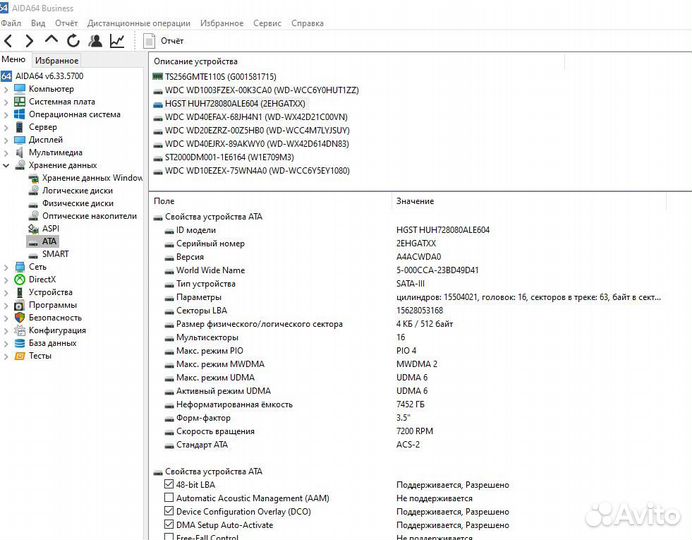Click the up-level arrow toolbar icon
This screenshot has width=692, height=540.
pos(51,40)
